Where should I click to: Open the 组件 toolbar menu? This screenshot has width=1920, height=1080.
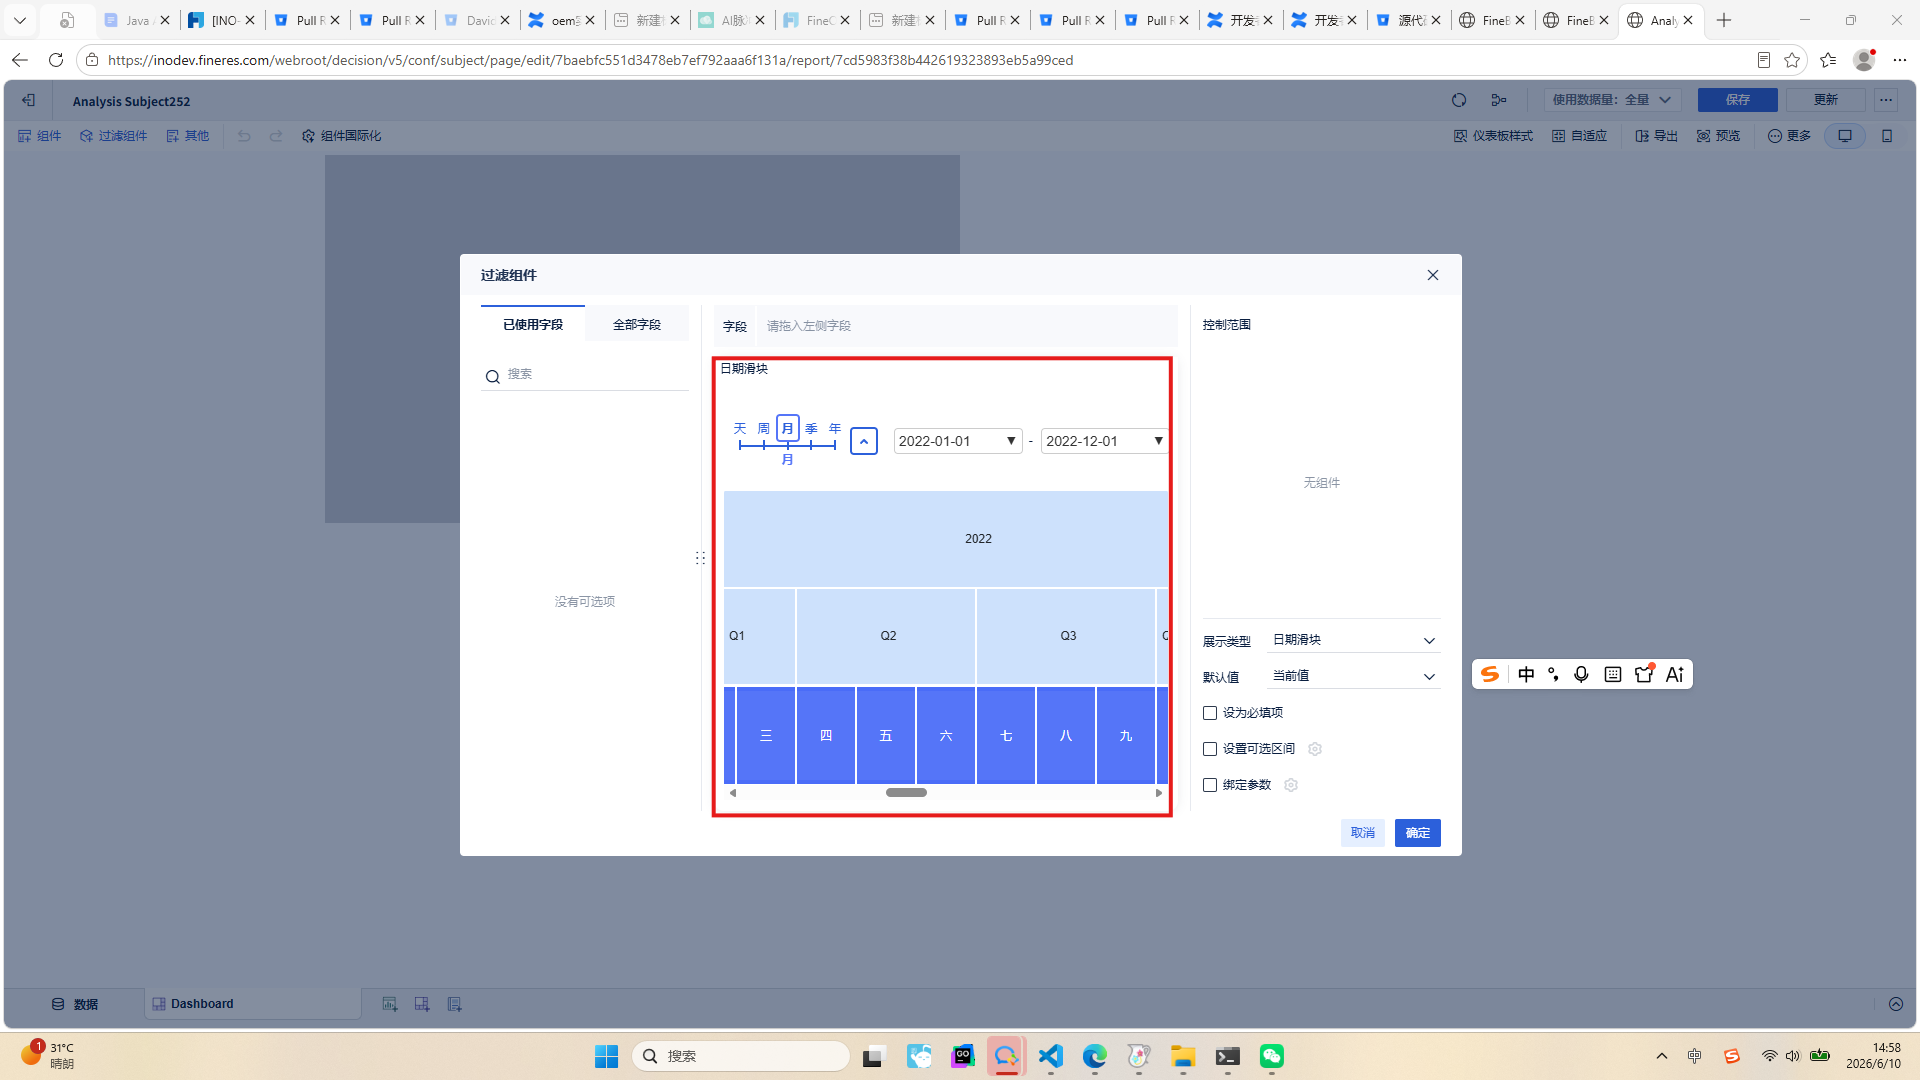(x=40, y=136)
